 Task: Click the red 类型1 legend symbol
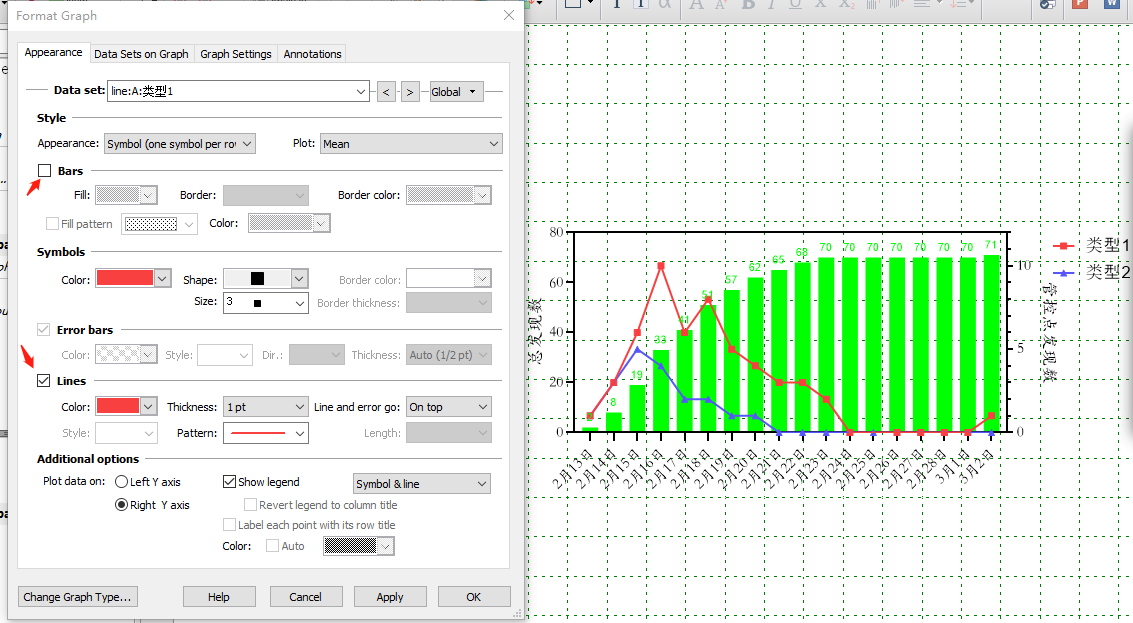[1066, 246]
